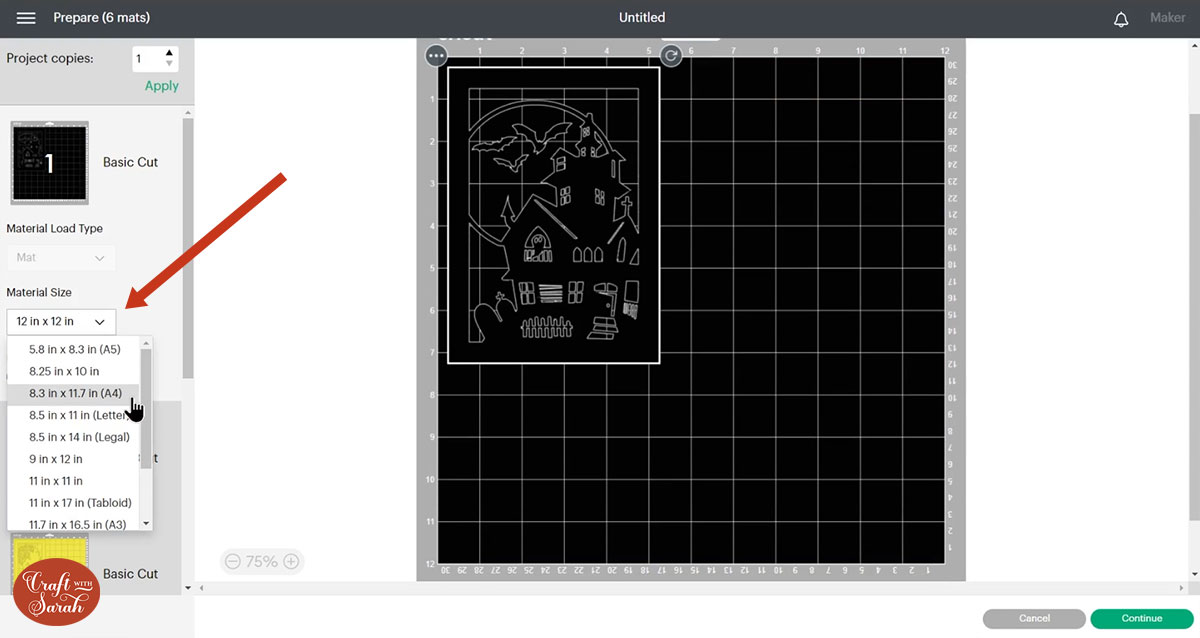Viewport: 1200px width, 638px height.
Task: Click the horizontal scrollbar left arrow
Action: pyautogui.click(x=202, y=587)
